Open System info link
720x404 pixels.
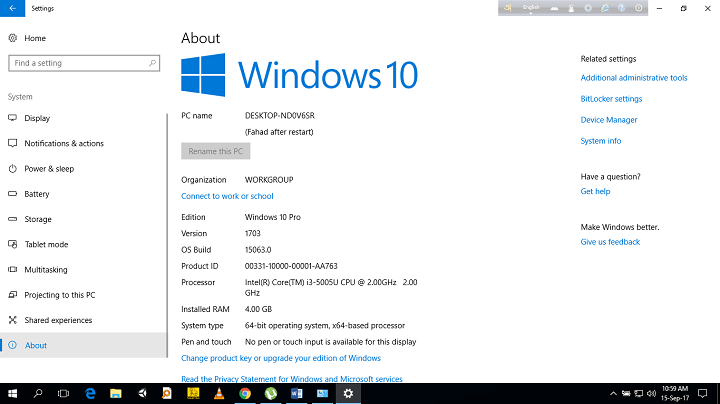[x=601, y=141]
